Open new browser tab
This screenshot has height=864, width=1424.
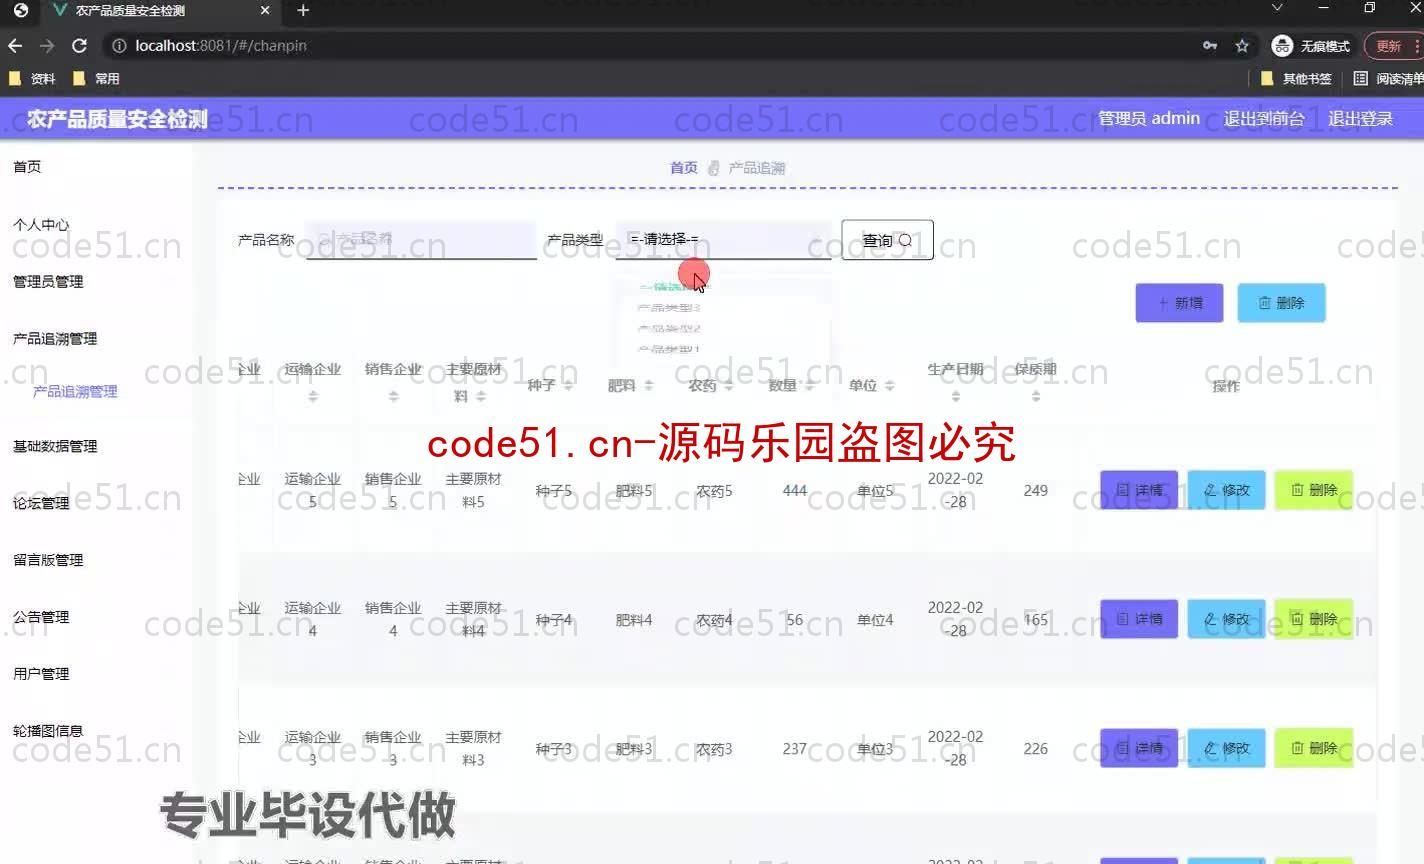pos(303,10)
